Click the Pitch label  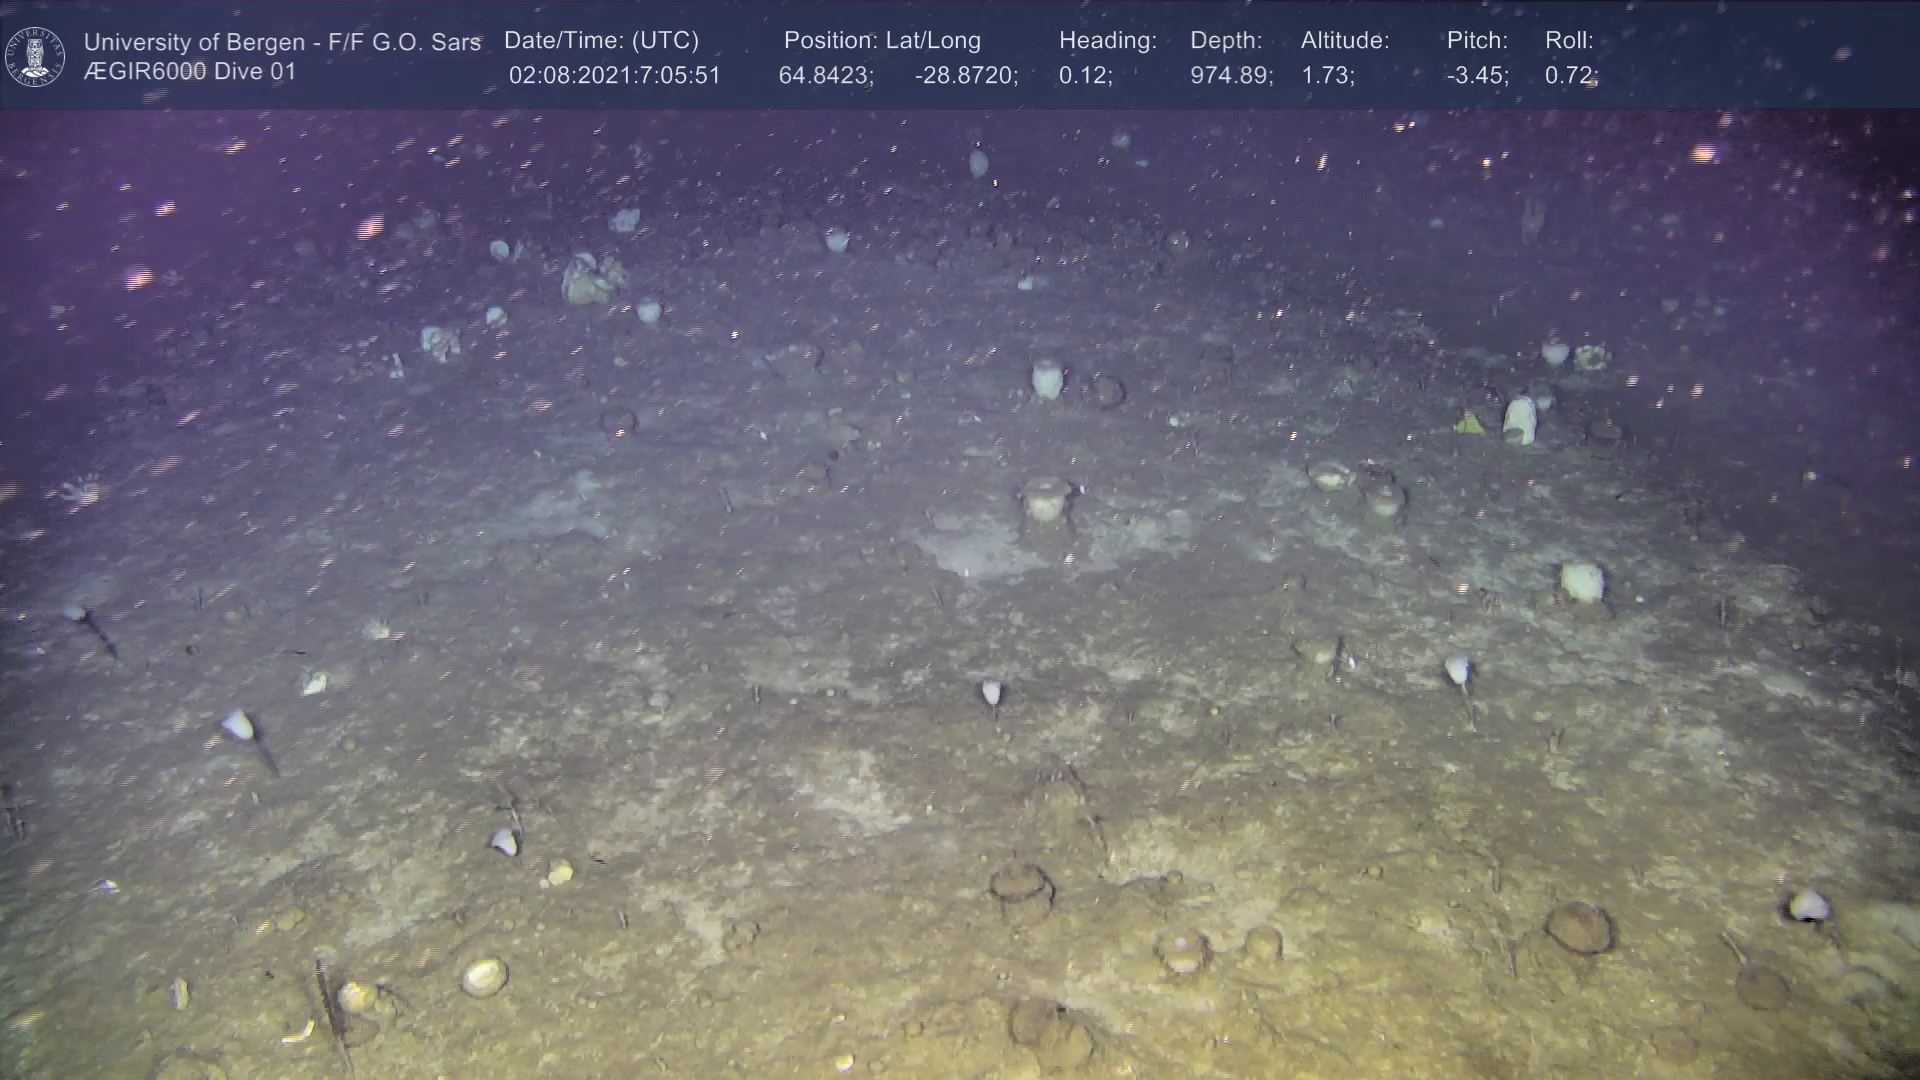click(x=1477, y=40)
